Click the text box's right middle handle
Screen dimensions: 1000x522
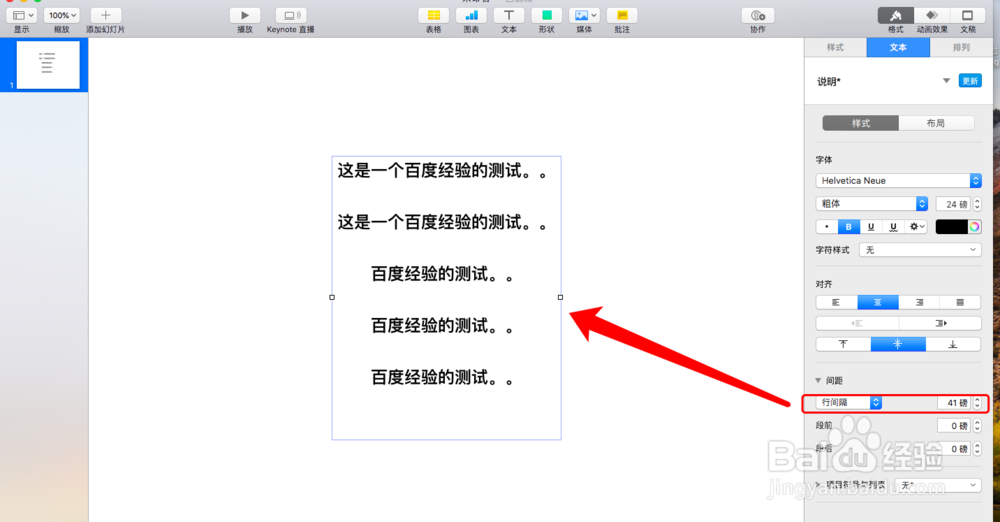pyautogui.click(x=561, y=297)
